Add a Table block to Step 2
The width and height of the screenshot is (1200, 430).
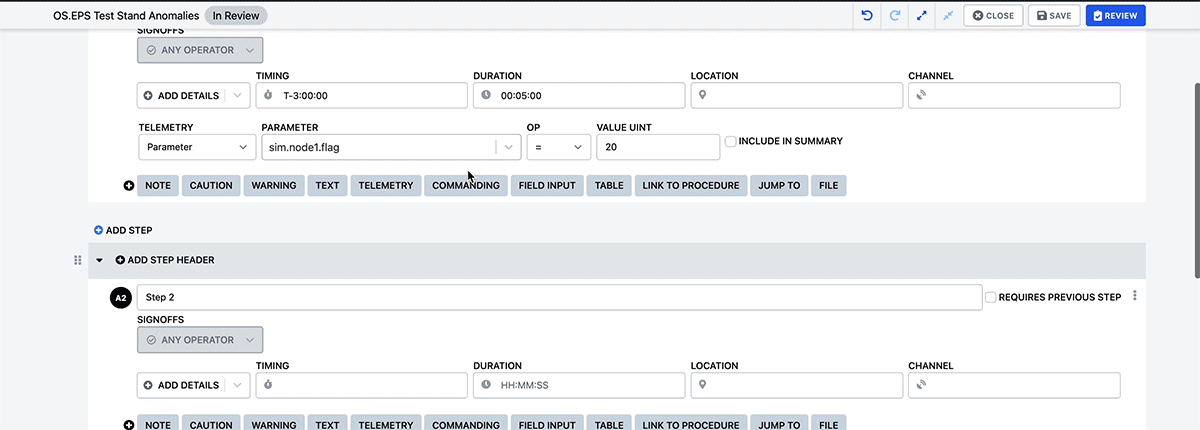click(609, 423)
